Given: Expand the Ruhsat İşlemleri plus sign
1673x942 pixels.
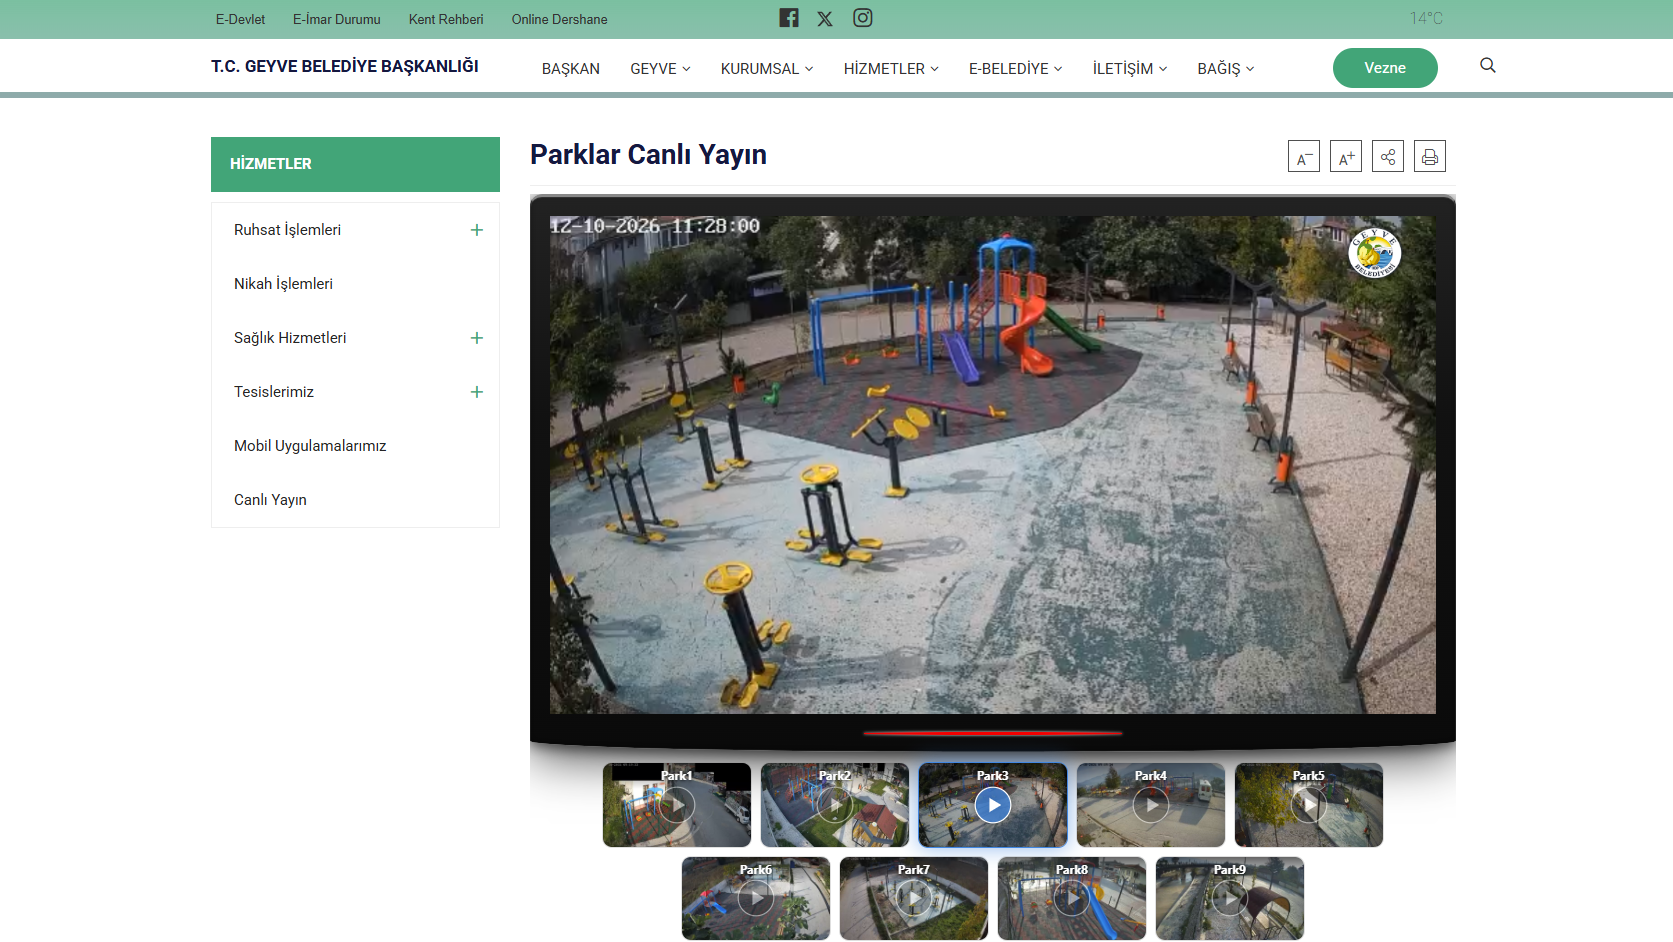Looking at the screenshot, I should pyautogui.click(x=477, y=230).
